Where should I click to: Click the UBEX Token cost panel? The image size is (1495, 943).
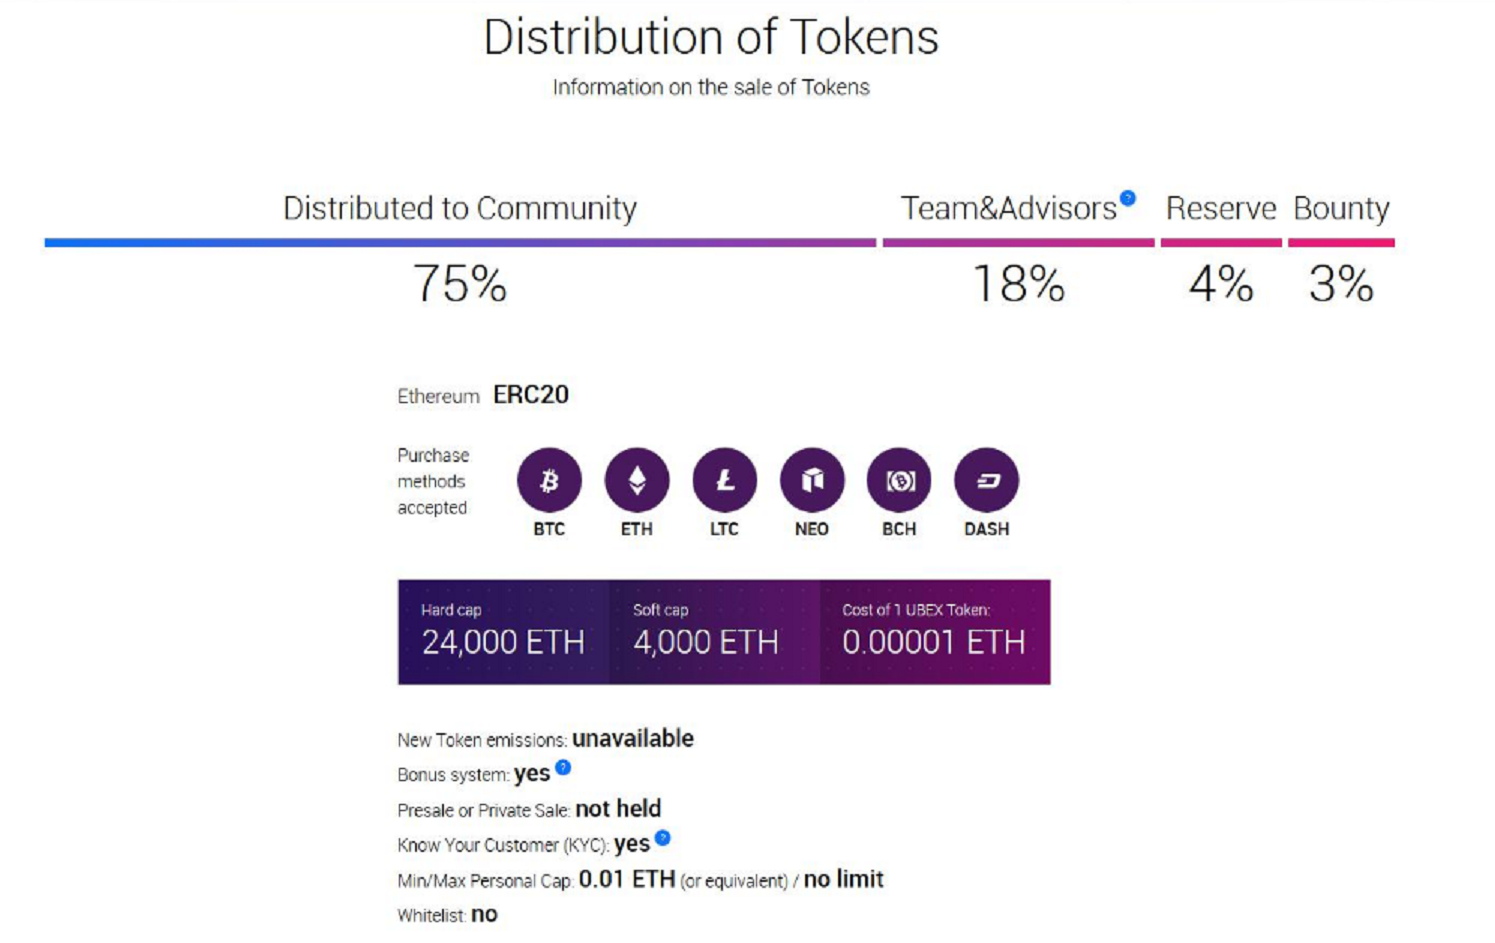(934, 631)
